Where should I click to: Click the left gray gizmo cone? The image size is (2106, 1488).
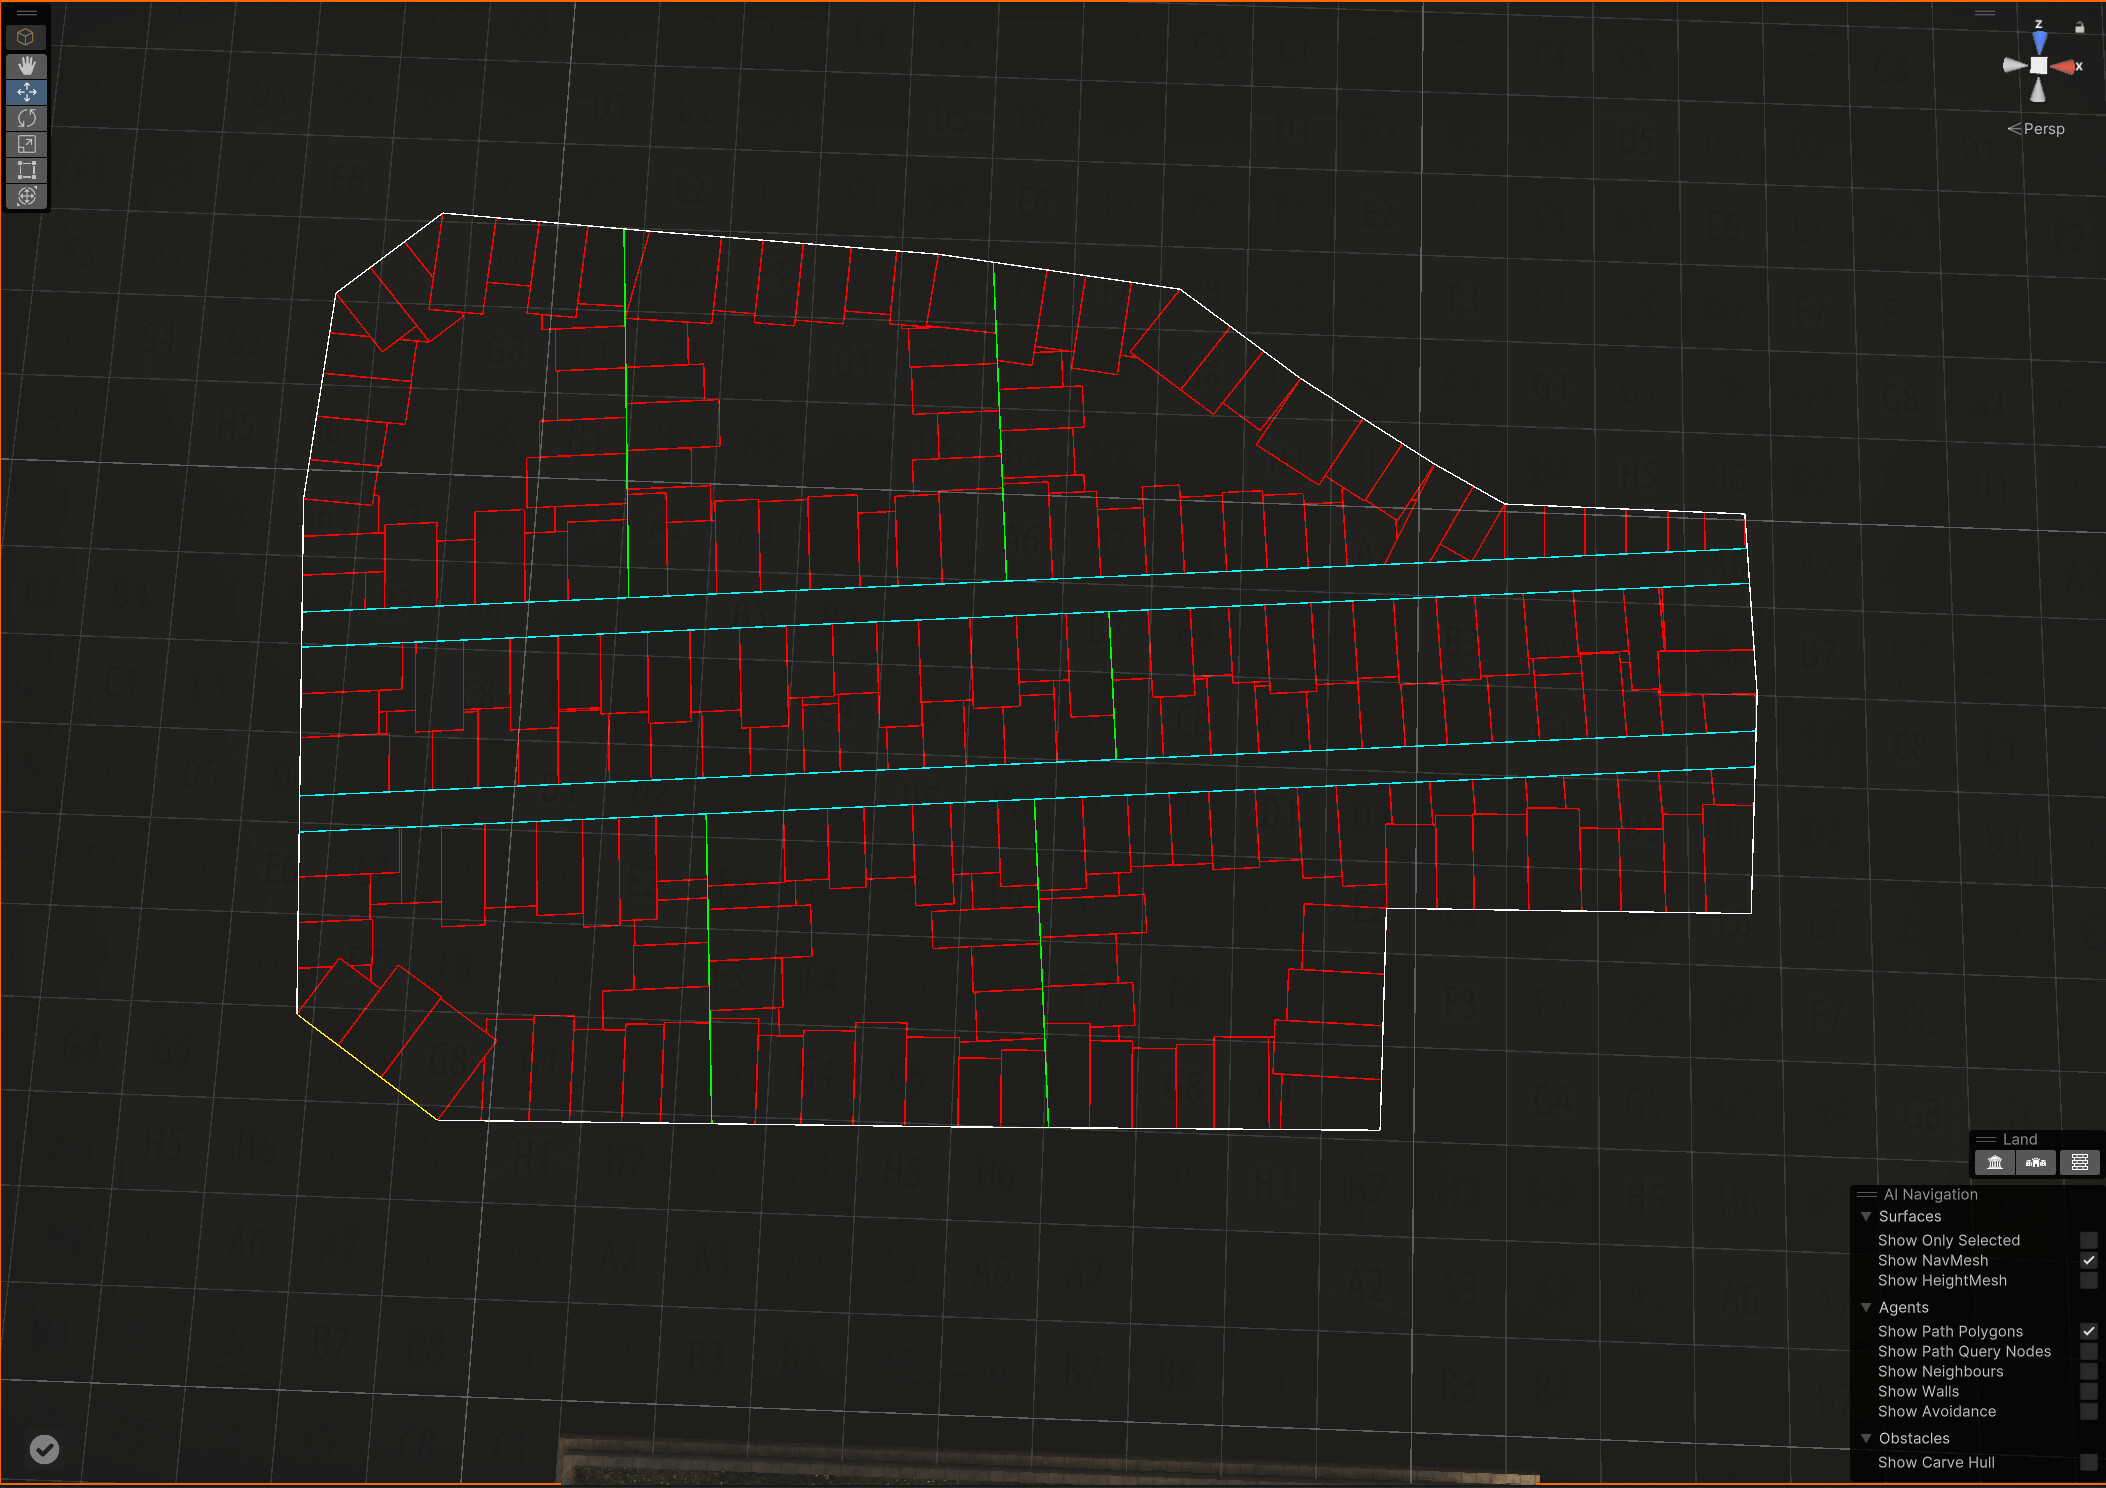click(x=2014, y=65)
